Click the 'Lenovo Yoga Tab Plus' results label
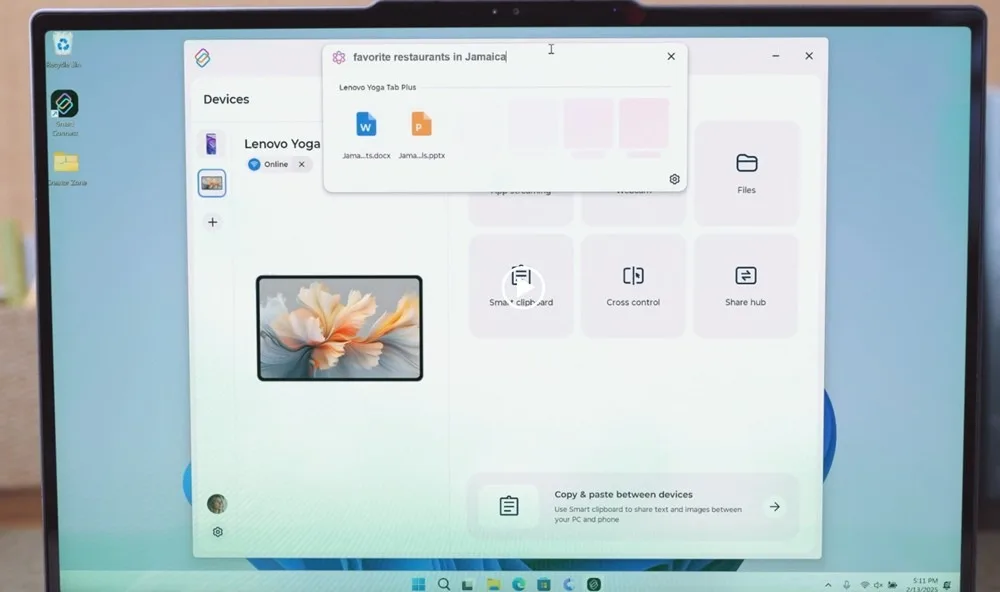 [378, 87]
